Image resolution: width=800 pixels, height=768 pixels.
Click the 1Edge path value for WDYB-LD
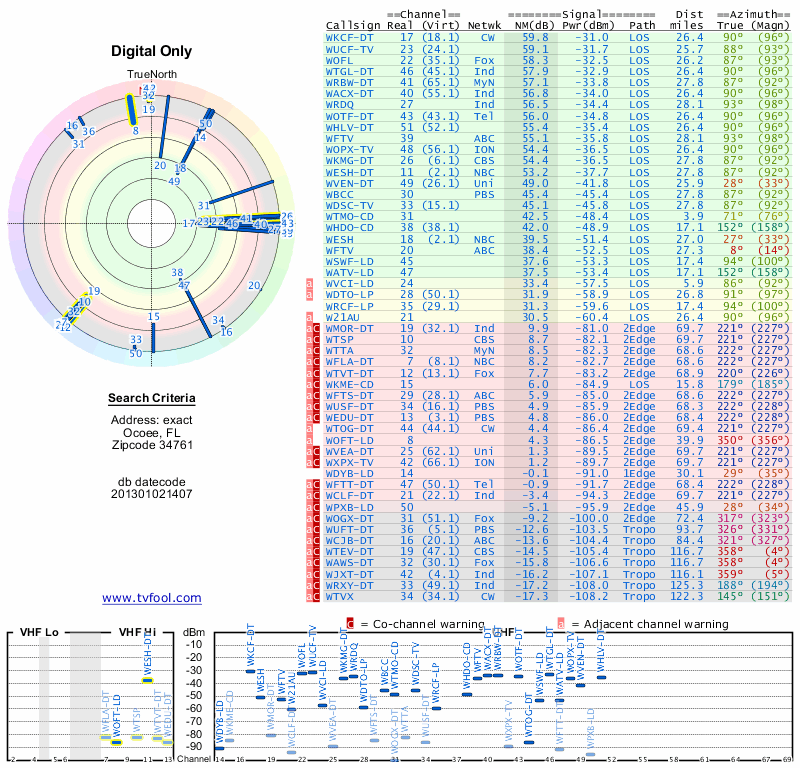click(639, 474)
